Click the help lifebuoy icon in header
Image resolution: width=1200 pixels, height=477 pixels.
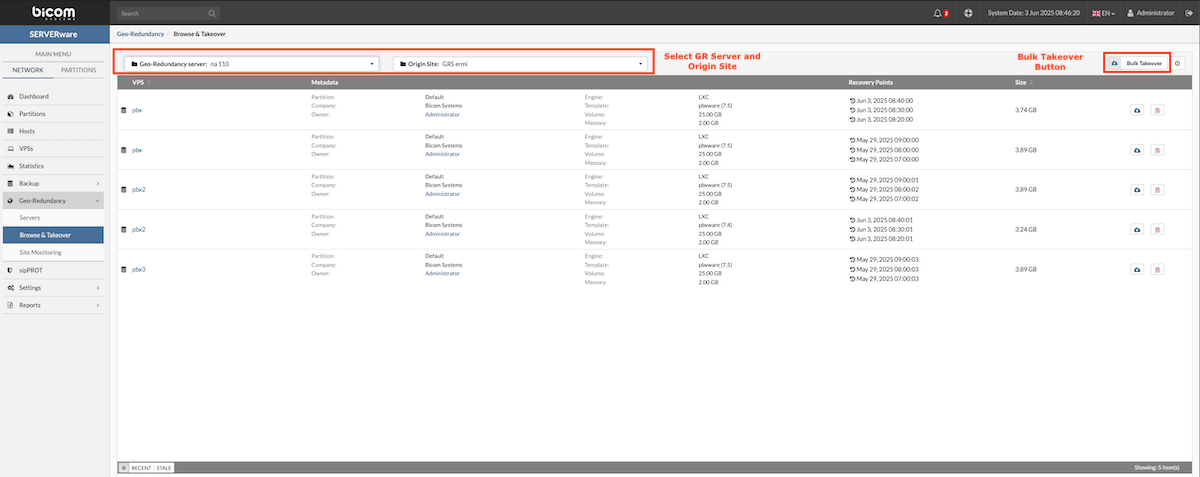[968, 13]
